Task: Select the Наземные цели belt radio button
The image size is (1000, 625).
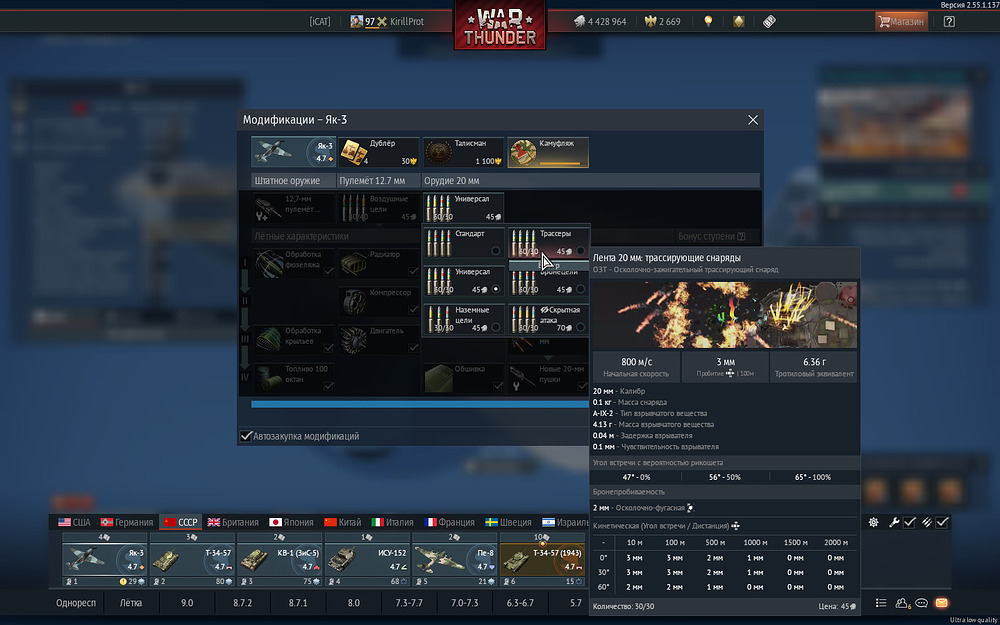Action: coord(496,327)
